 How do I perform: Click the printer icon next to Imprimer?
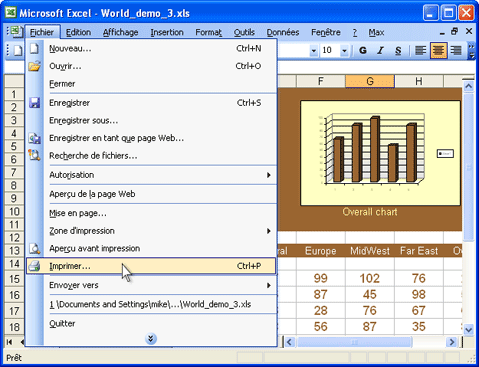pyautogui.click(x=34, y=266)
